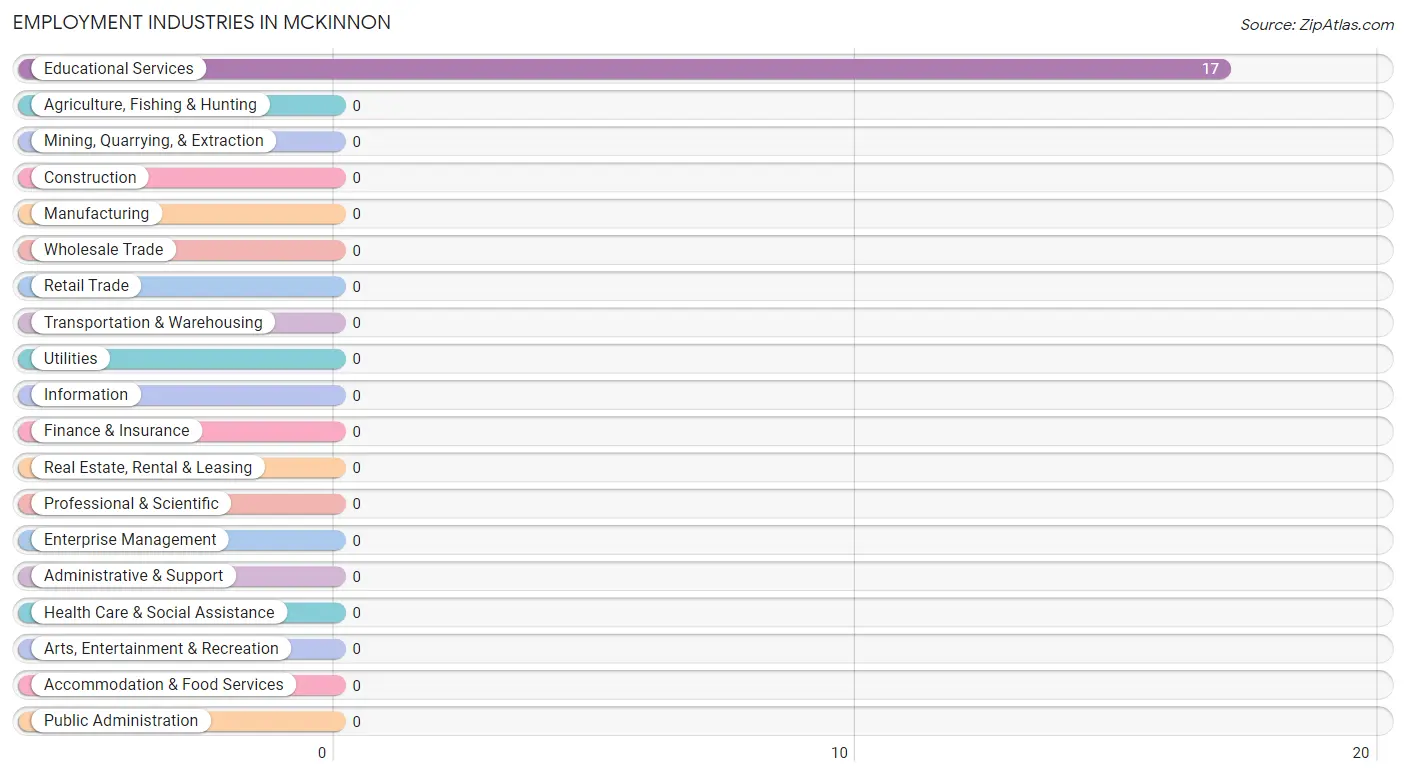
Task: Click the Finance & Insurance label
Action: click(116, 431)
